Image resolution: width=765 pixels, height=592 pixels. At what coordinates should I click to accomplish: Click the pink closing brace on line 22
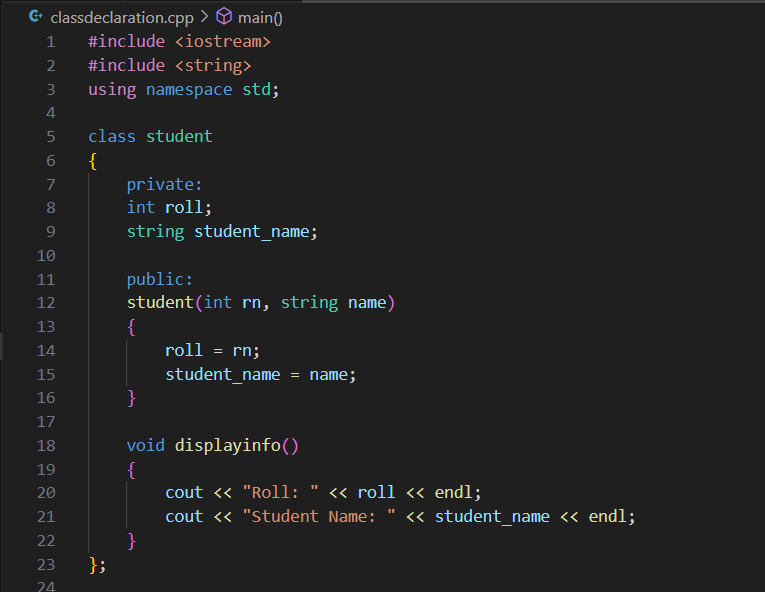click(x=131, y=541)
